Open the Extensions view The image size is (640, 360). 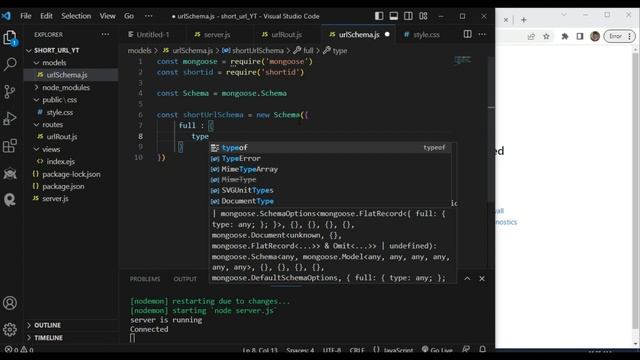point(9,146)
